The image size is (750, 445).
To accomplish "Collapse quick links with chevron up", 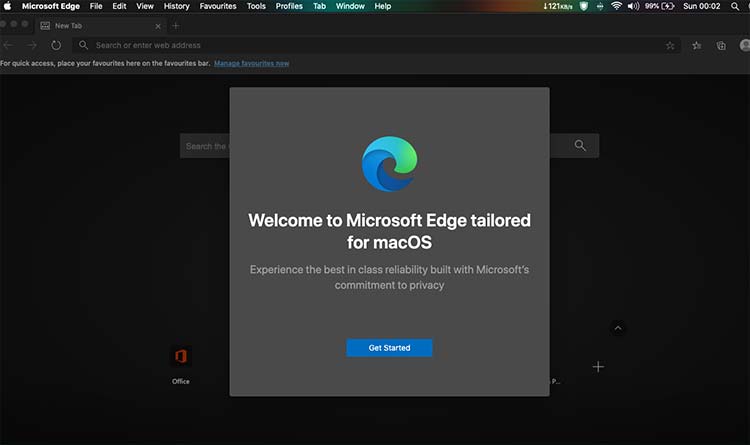I will (618, 328).
